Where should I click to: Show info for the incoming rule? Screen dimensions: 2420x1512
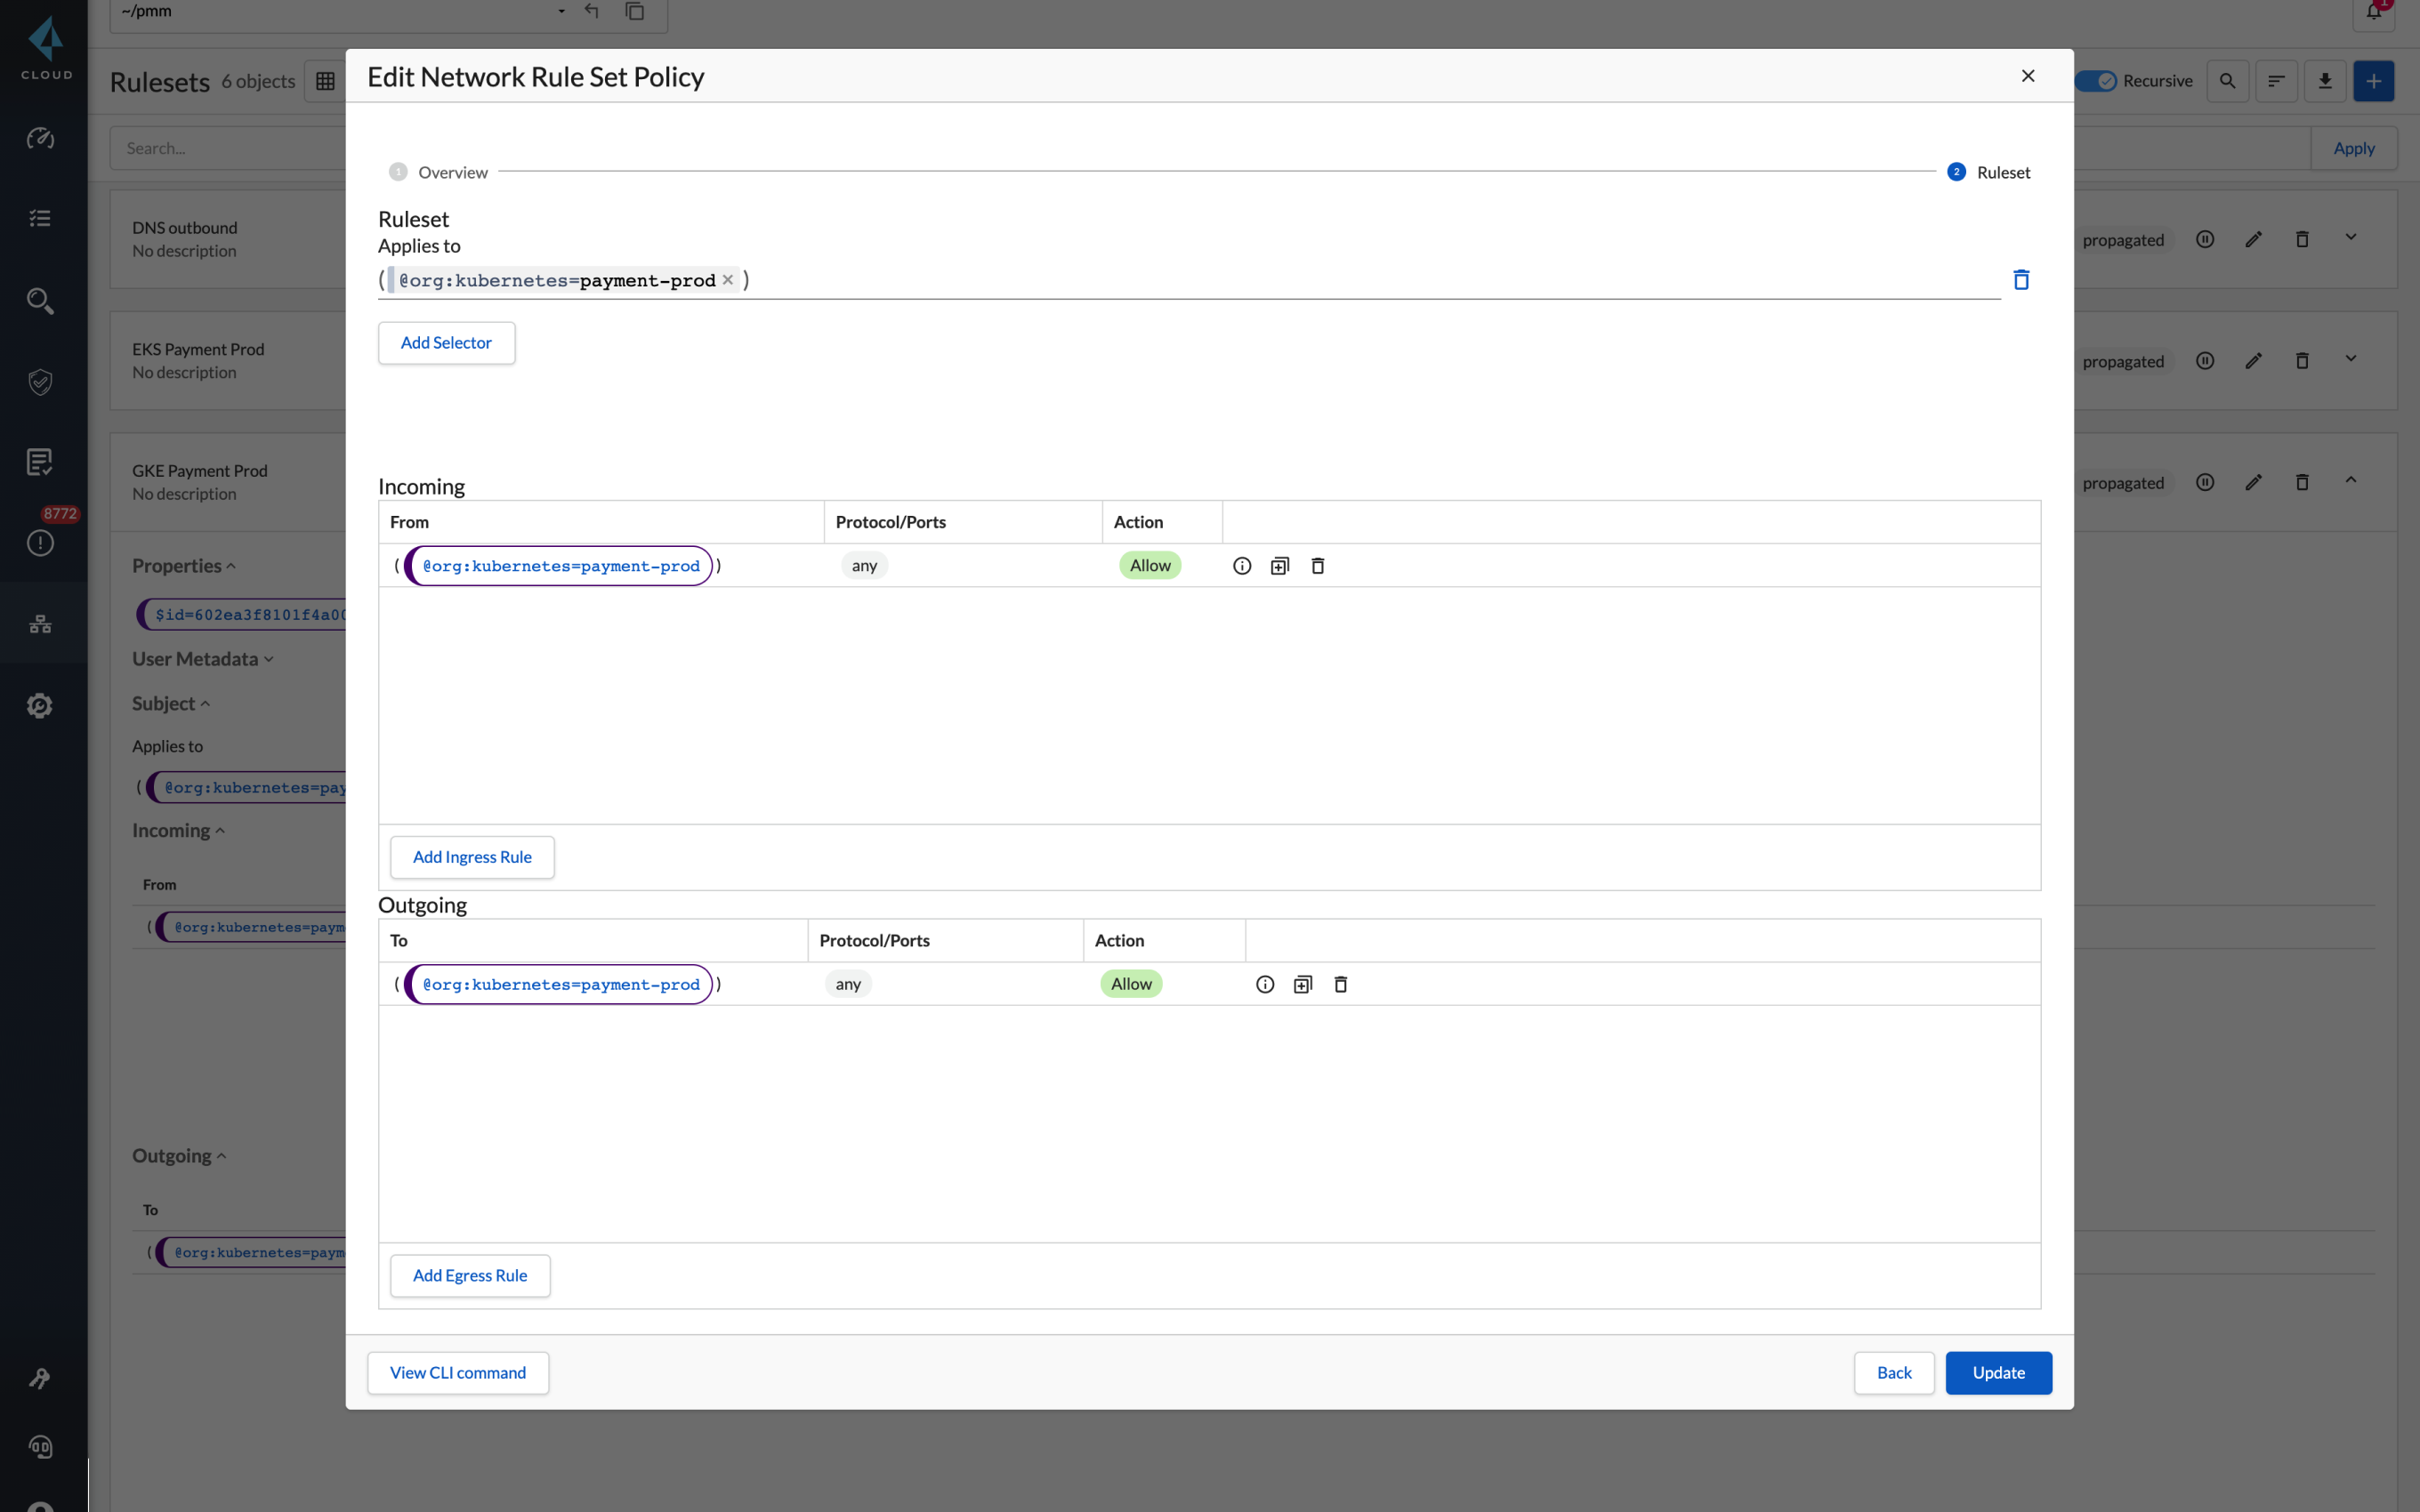(1241, 566)
